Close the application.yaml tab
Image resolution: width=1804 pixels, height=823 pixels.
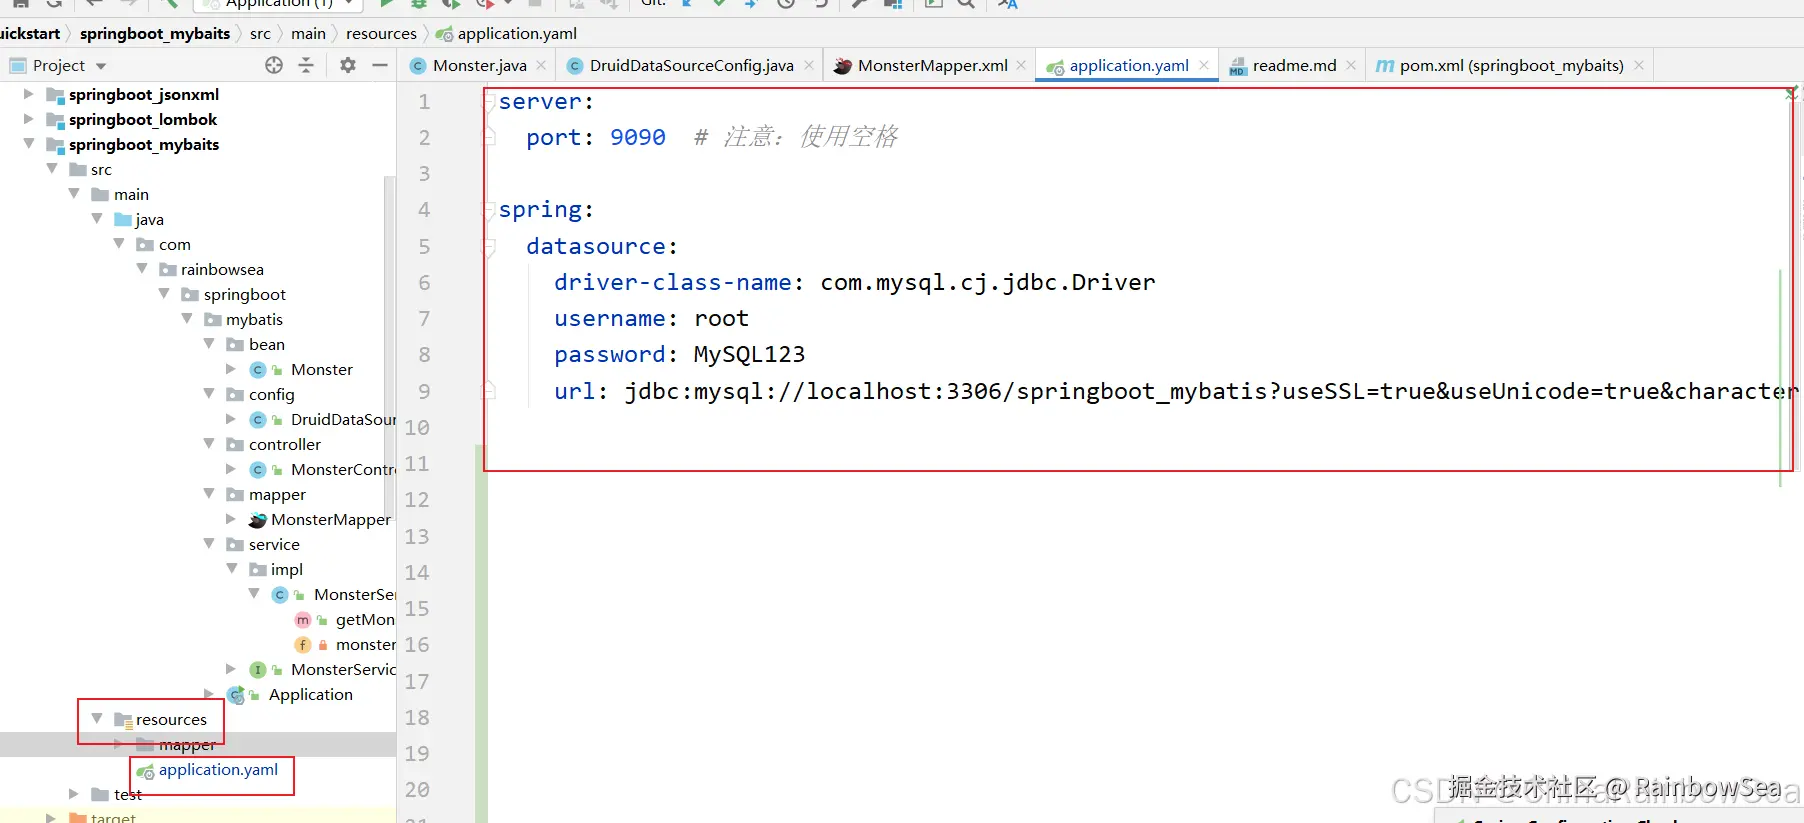[x=1204, y=65]
